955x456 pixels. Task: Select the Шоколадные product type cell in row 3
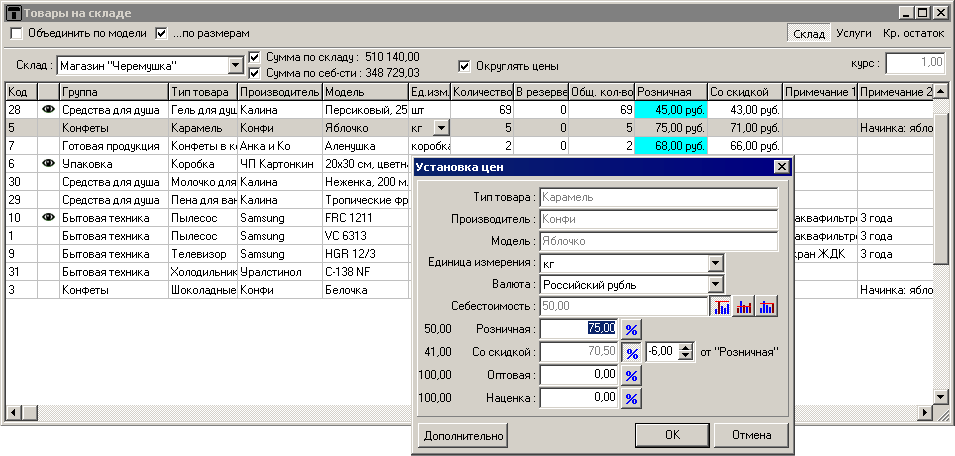[203, 290]
